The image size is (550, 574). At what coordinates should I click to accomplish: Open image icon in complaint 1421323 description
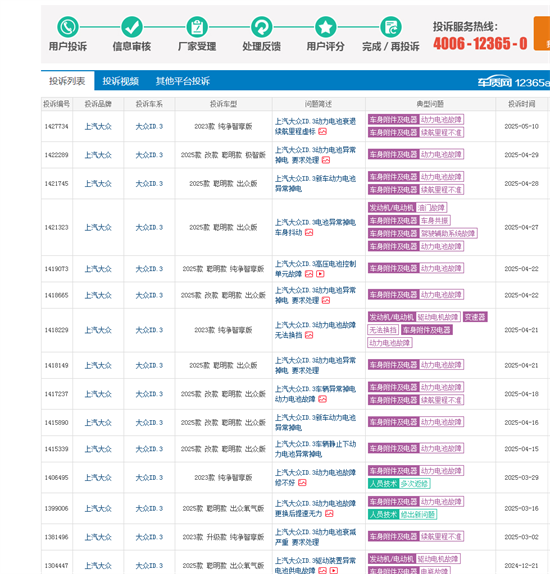coord(309,232)
